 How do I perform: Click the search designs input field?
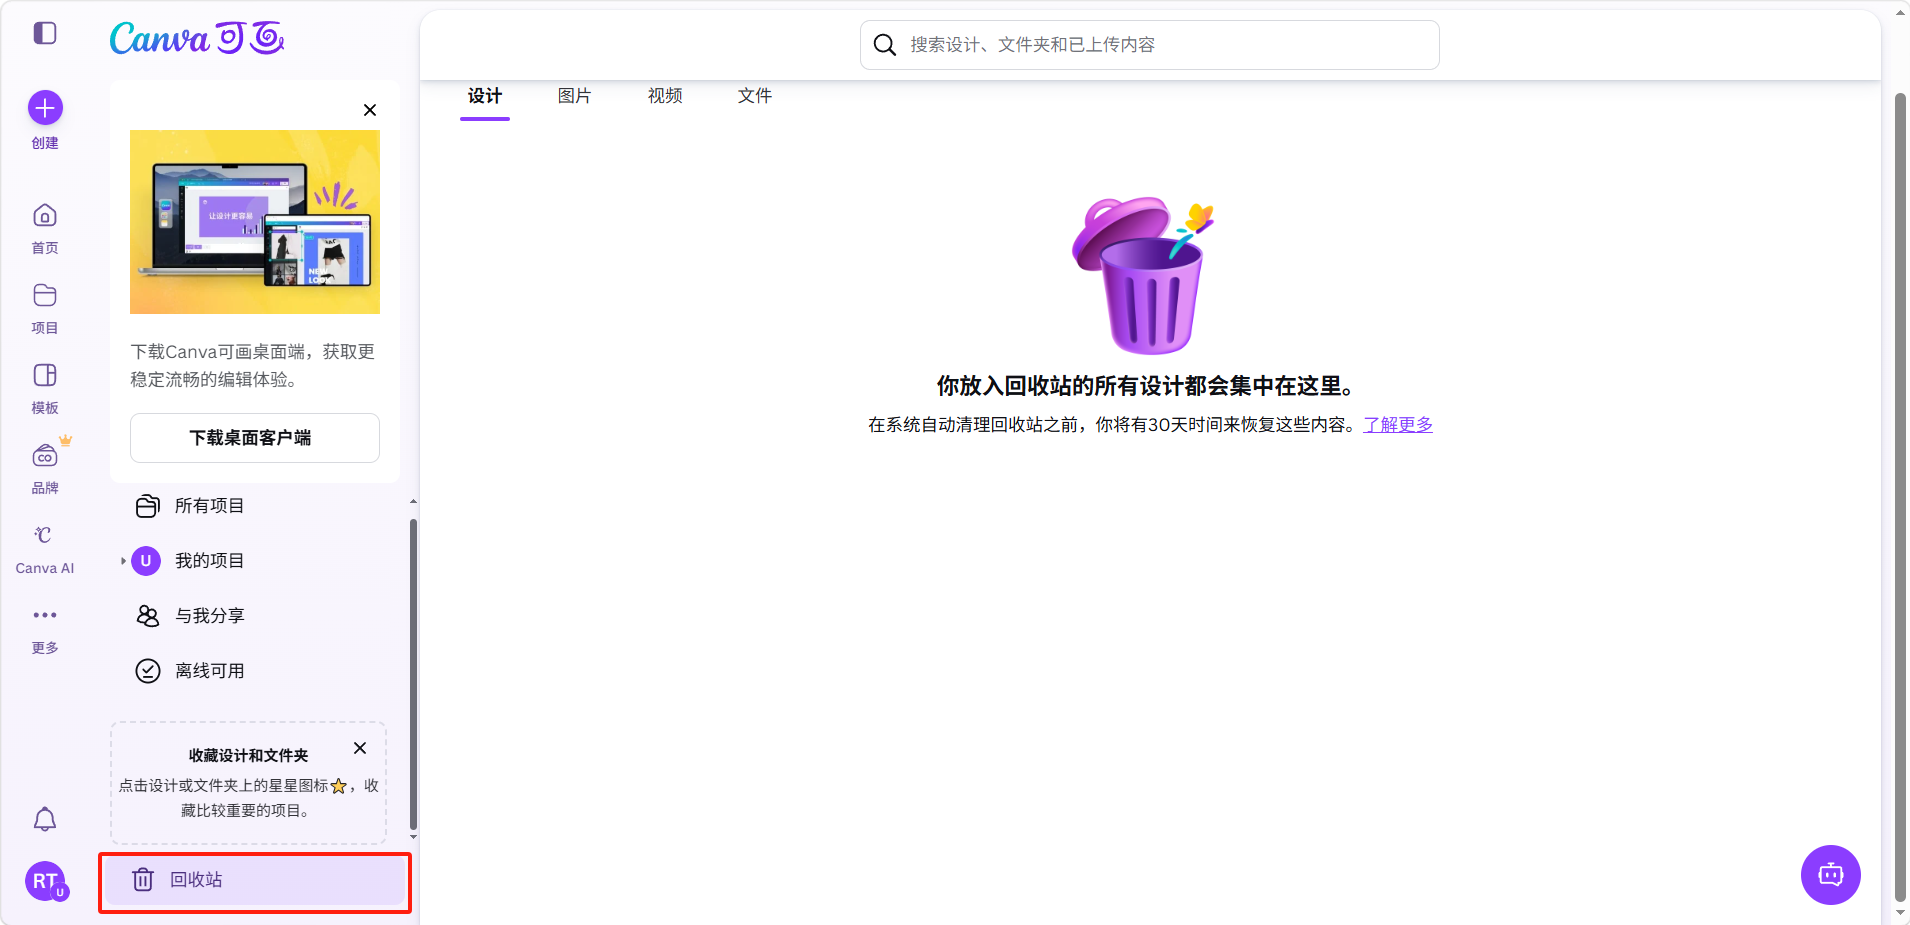(x=1160, y=45)
